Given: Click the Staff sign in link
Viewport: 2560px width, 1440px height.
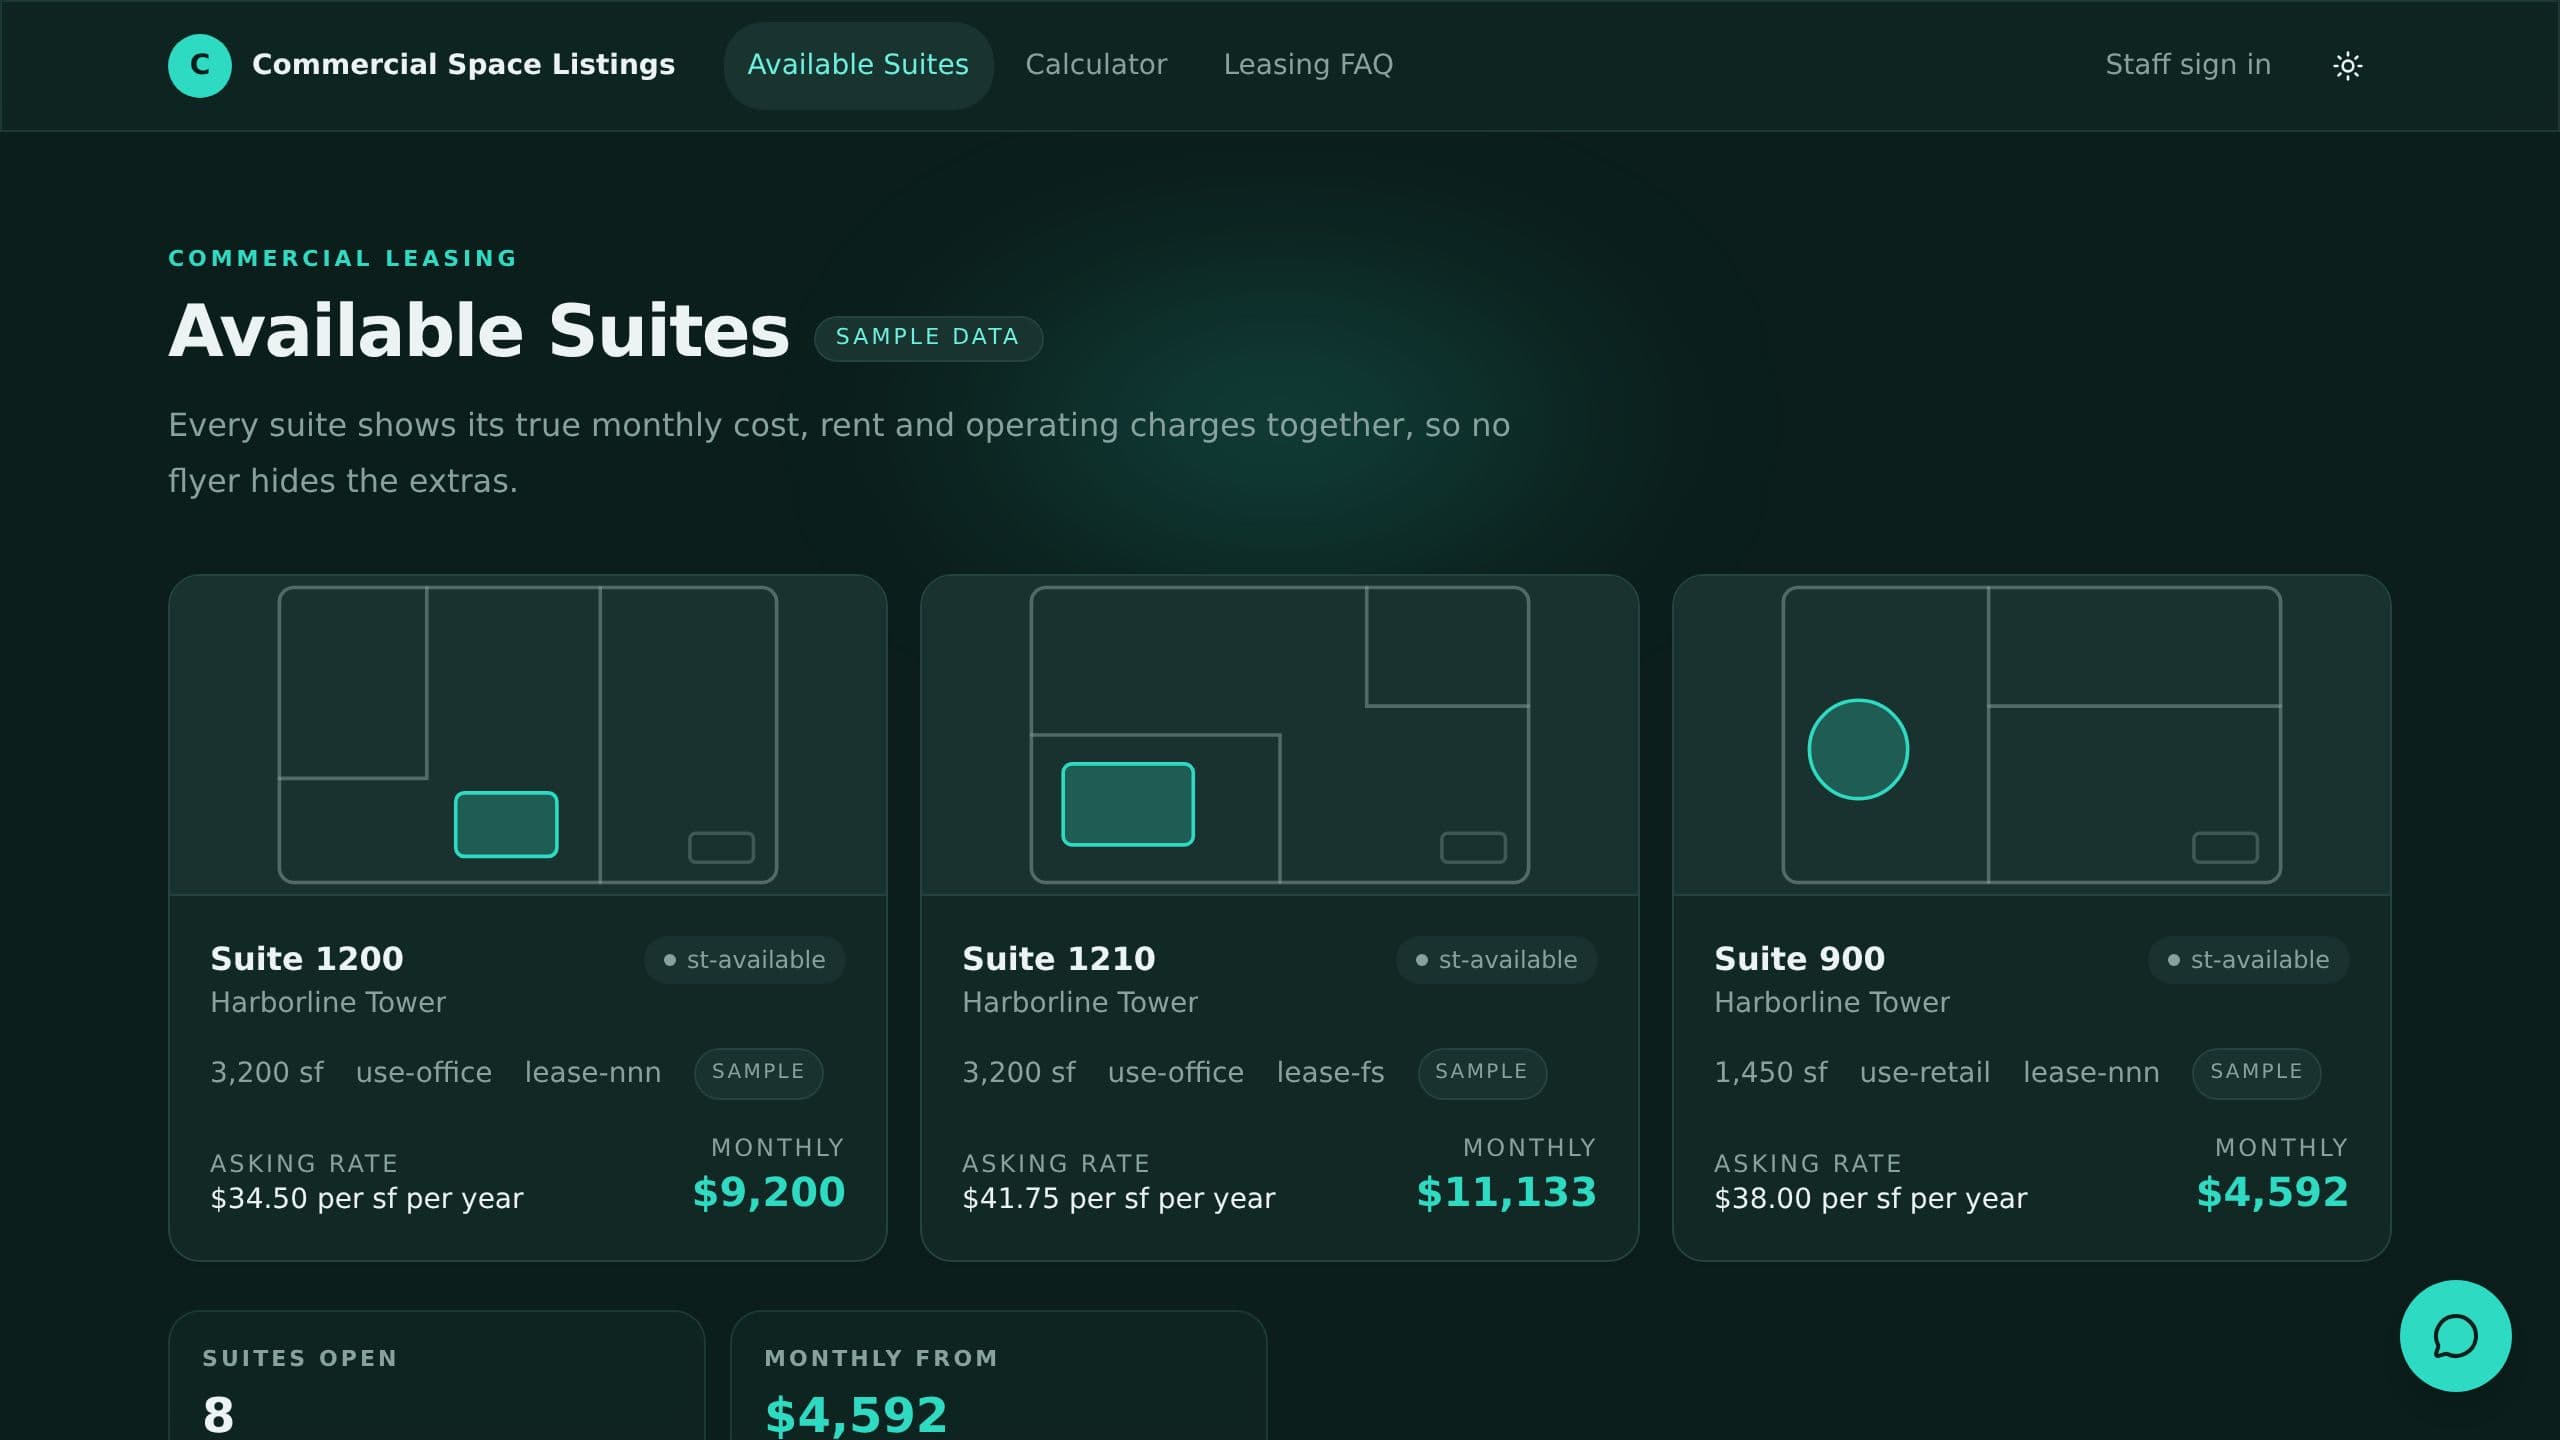Looking at the screenshot, I should pyautogui.click(x=2188, y=65).
